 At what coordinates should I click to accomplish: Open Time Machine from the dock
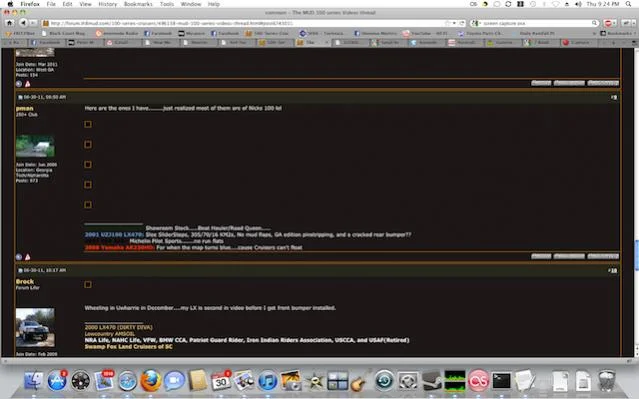(384, 381)
